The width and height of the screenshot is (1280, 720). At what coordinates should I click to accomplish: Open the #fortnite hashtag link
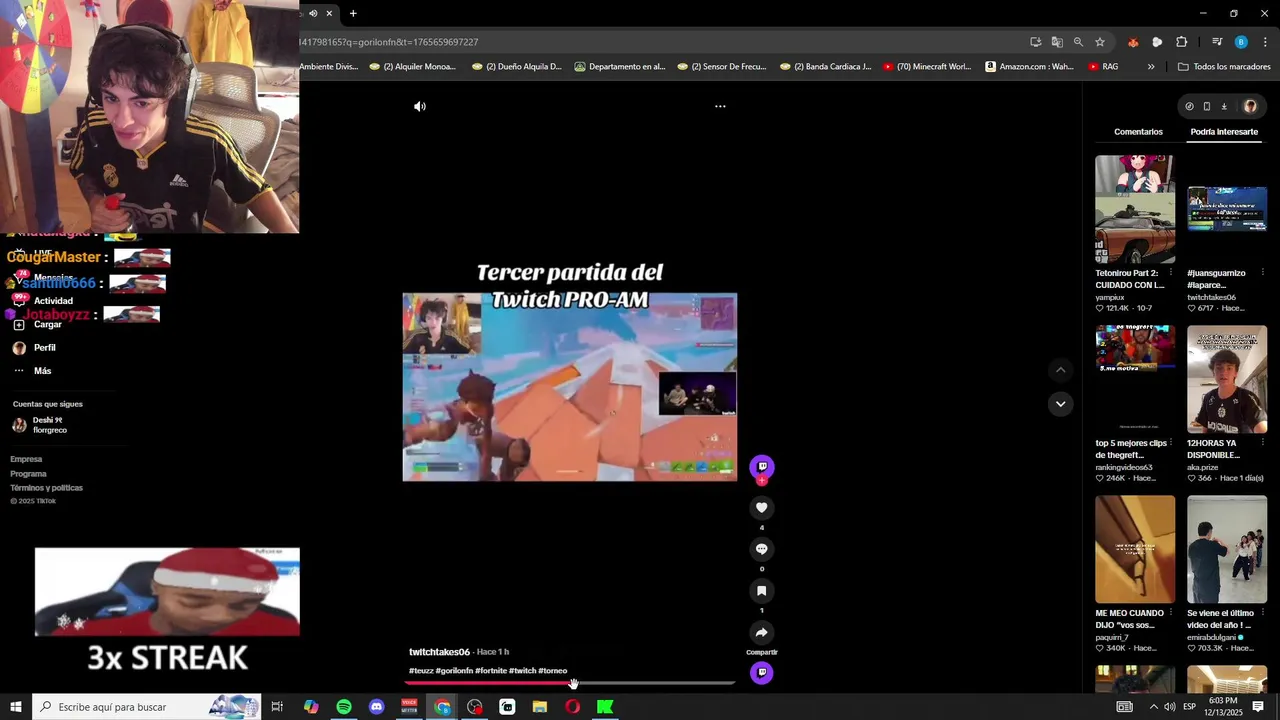[x=490, y=671]
